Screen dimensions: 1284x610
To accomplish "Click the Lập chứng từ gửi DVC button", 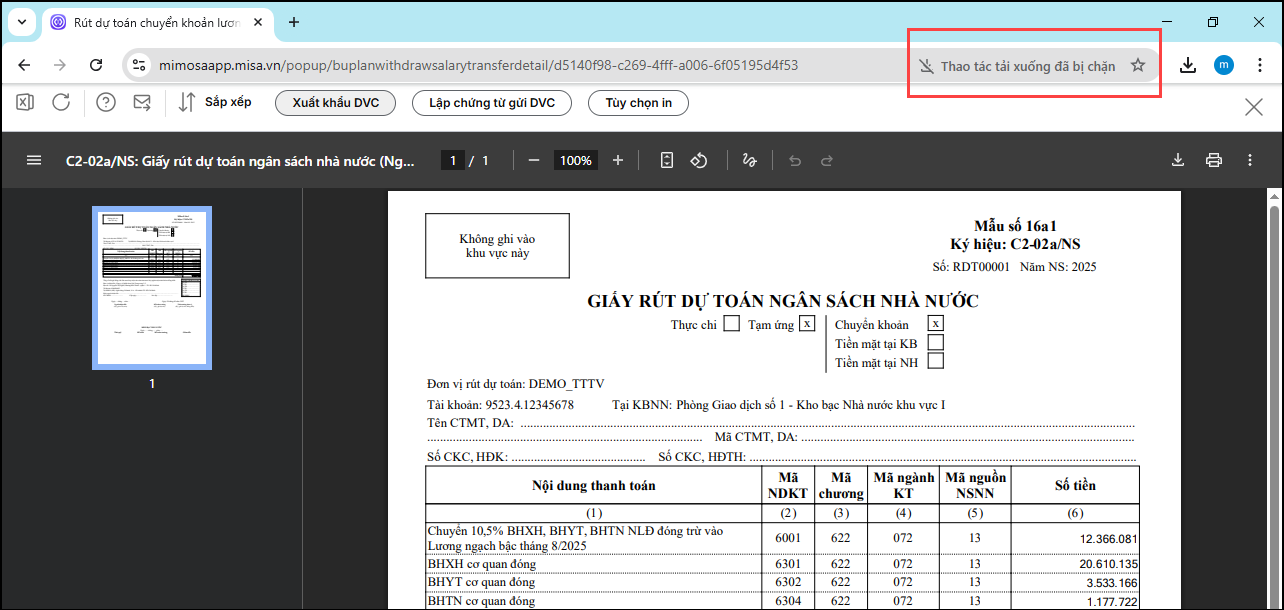I will pos(491,103).
